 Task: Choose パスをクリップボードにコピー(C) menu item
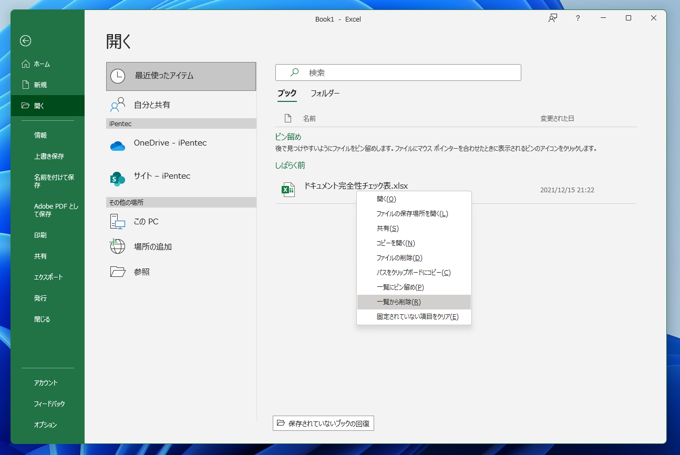point(414,273)
